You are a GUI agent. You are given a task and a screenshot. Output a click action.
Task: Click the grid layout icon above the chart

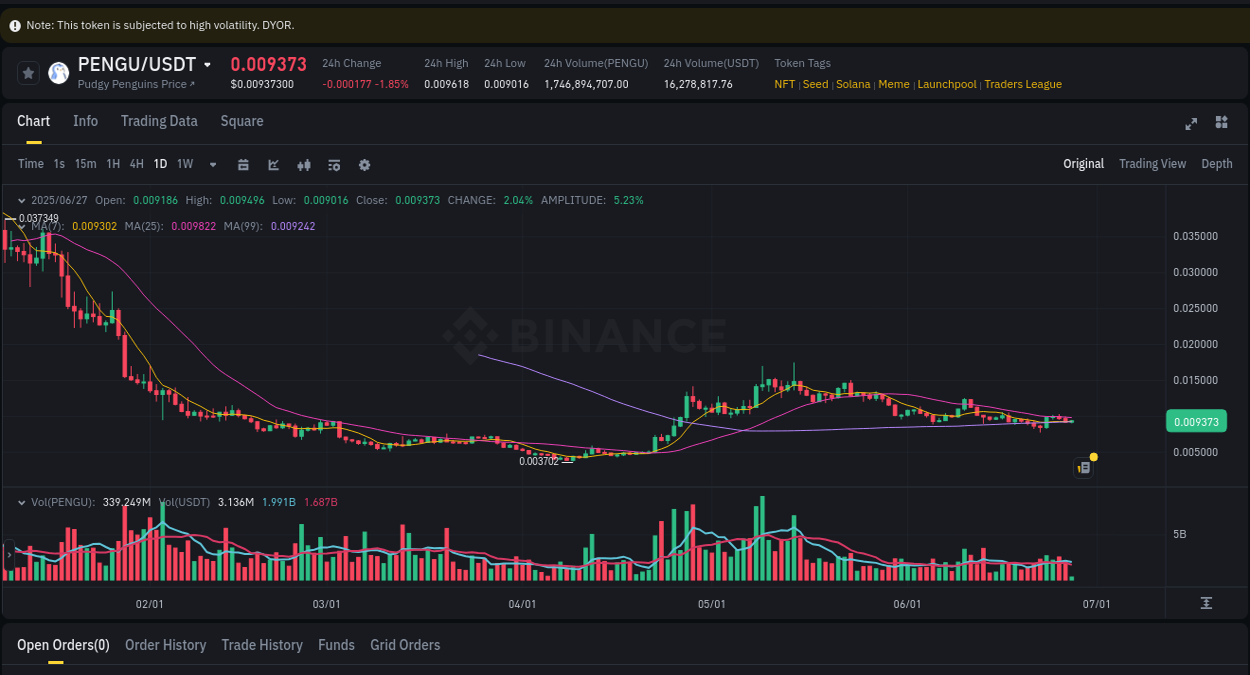[1221, 122]
